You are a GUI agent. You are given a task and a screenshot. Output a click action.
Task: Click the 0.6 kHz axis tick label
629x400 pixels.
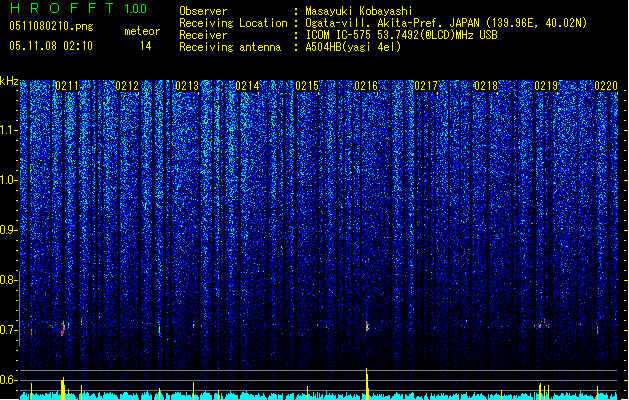tap(9, 380)
